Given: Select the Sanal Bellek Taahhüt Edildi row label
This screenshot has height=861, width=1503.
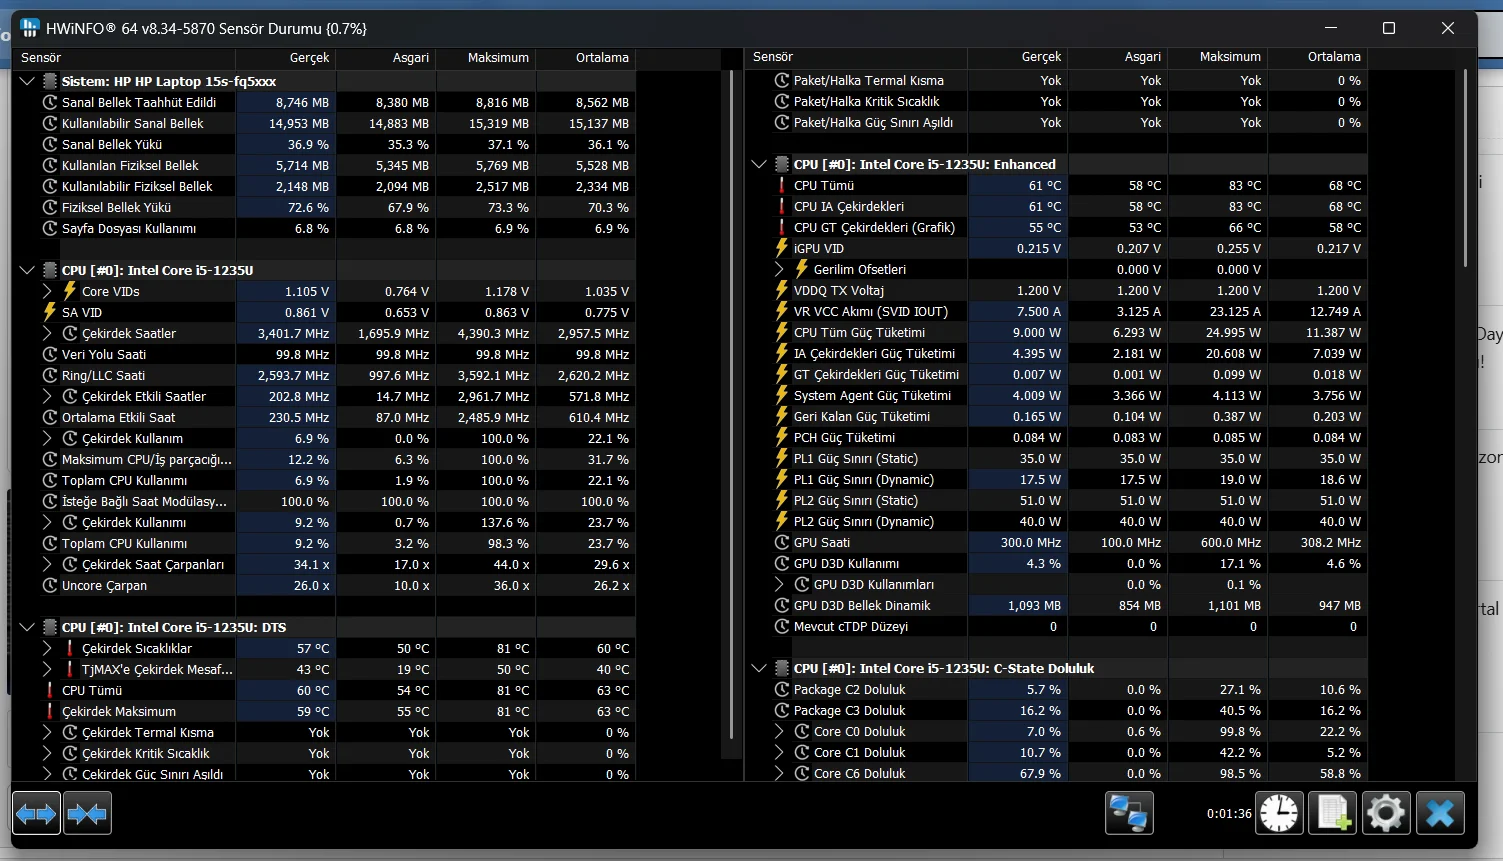Looking at the screenshot, I should click(x=139, y=102).
